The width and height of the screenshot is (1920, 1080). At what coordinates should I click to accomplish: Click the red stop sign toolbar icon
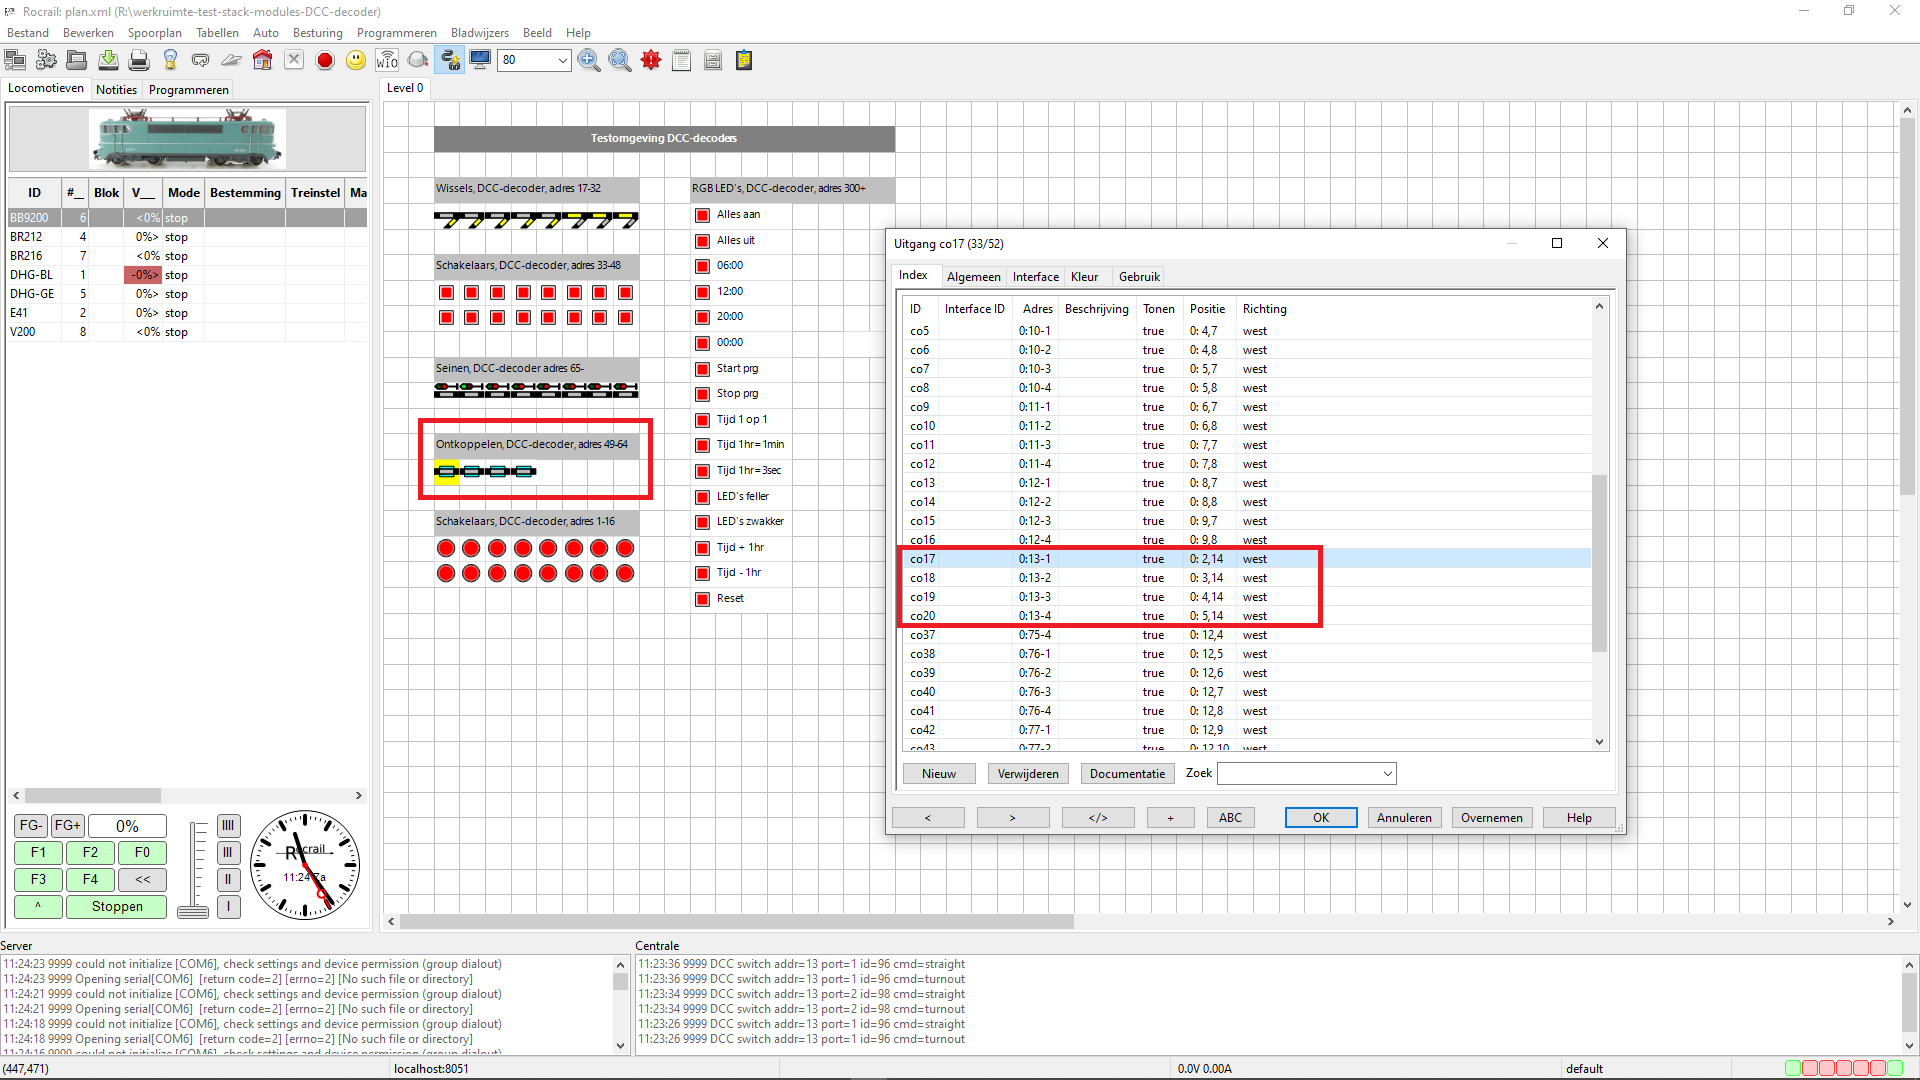[325, 61]
